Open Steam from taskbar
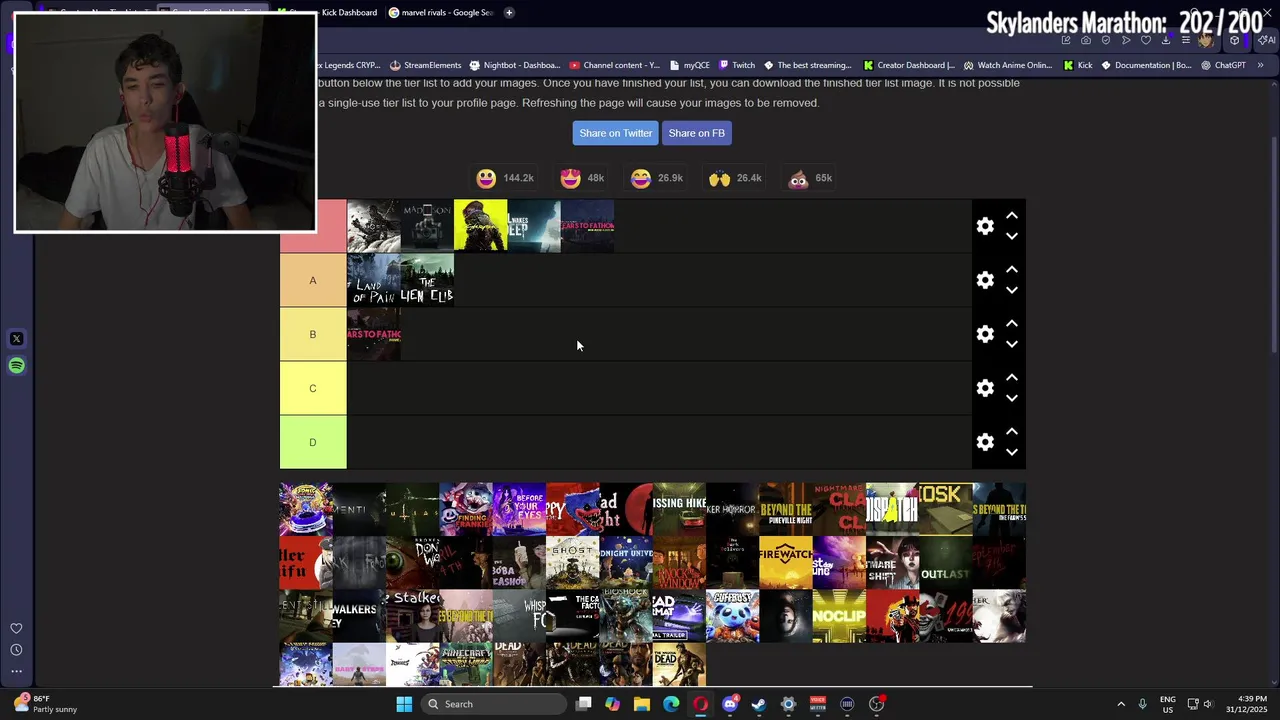Image resolution: width=1280 pixels, height=720 pixels. (759, 704)
